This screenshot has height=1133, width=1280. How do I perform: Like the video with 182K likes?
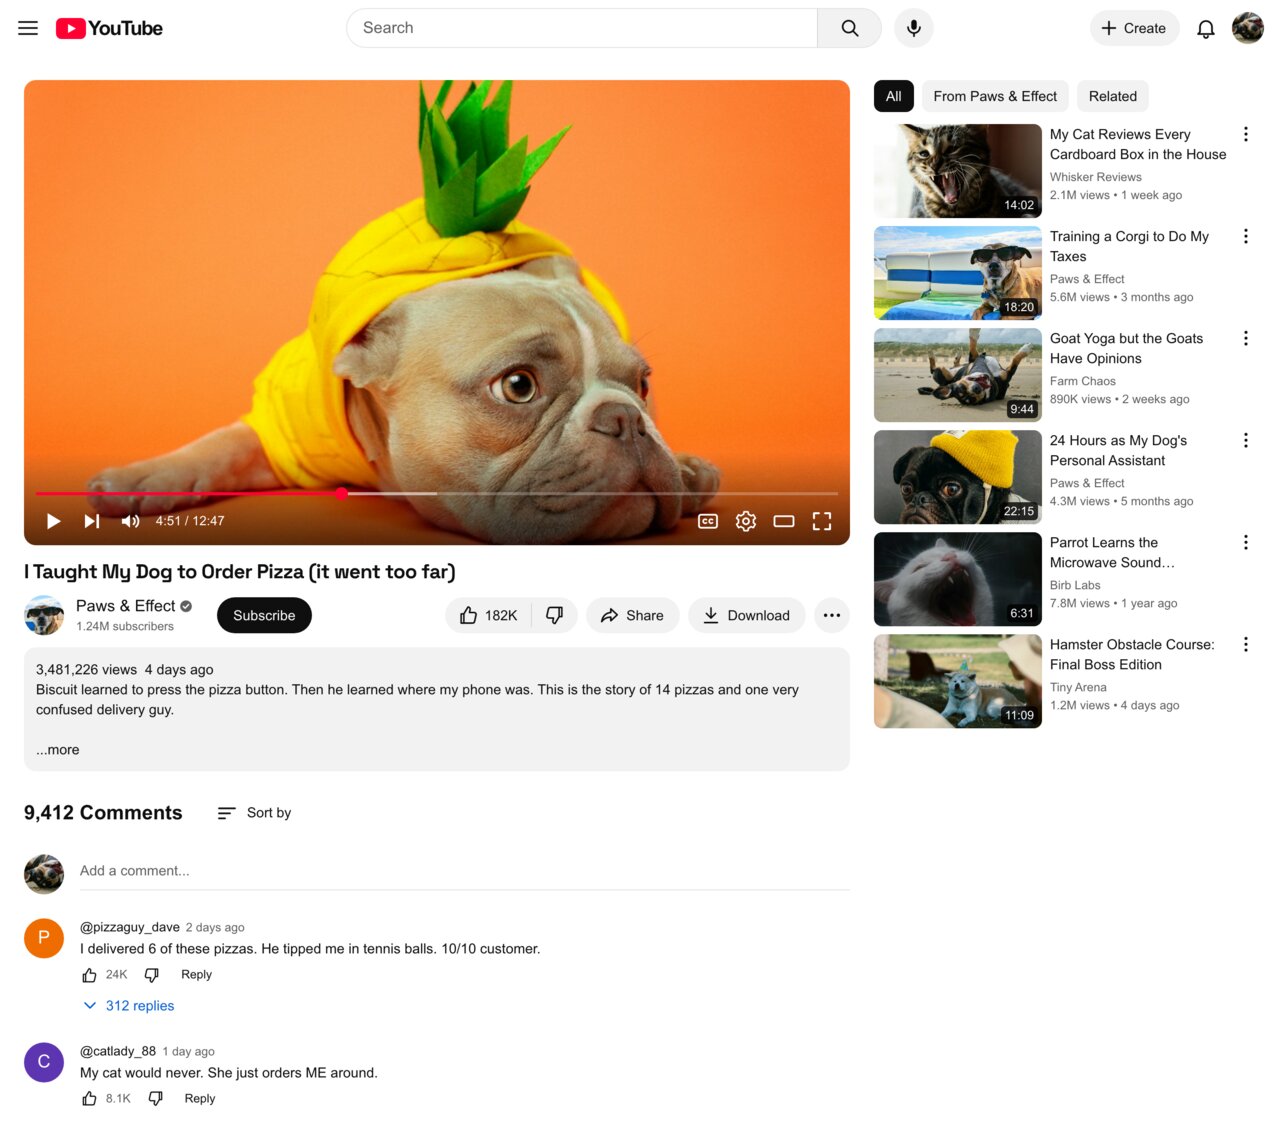tap(489, 615)
